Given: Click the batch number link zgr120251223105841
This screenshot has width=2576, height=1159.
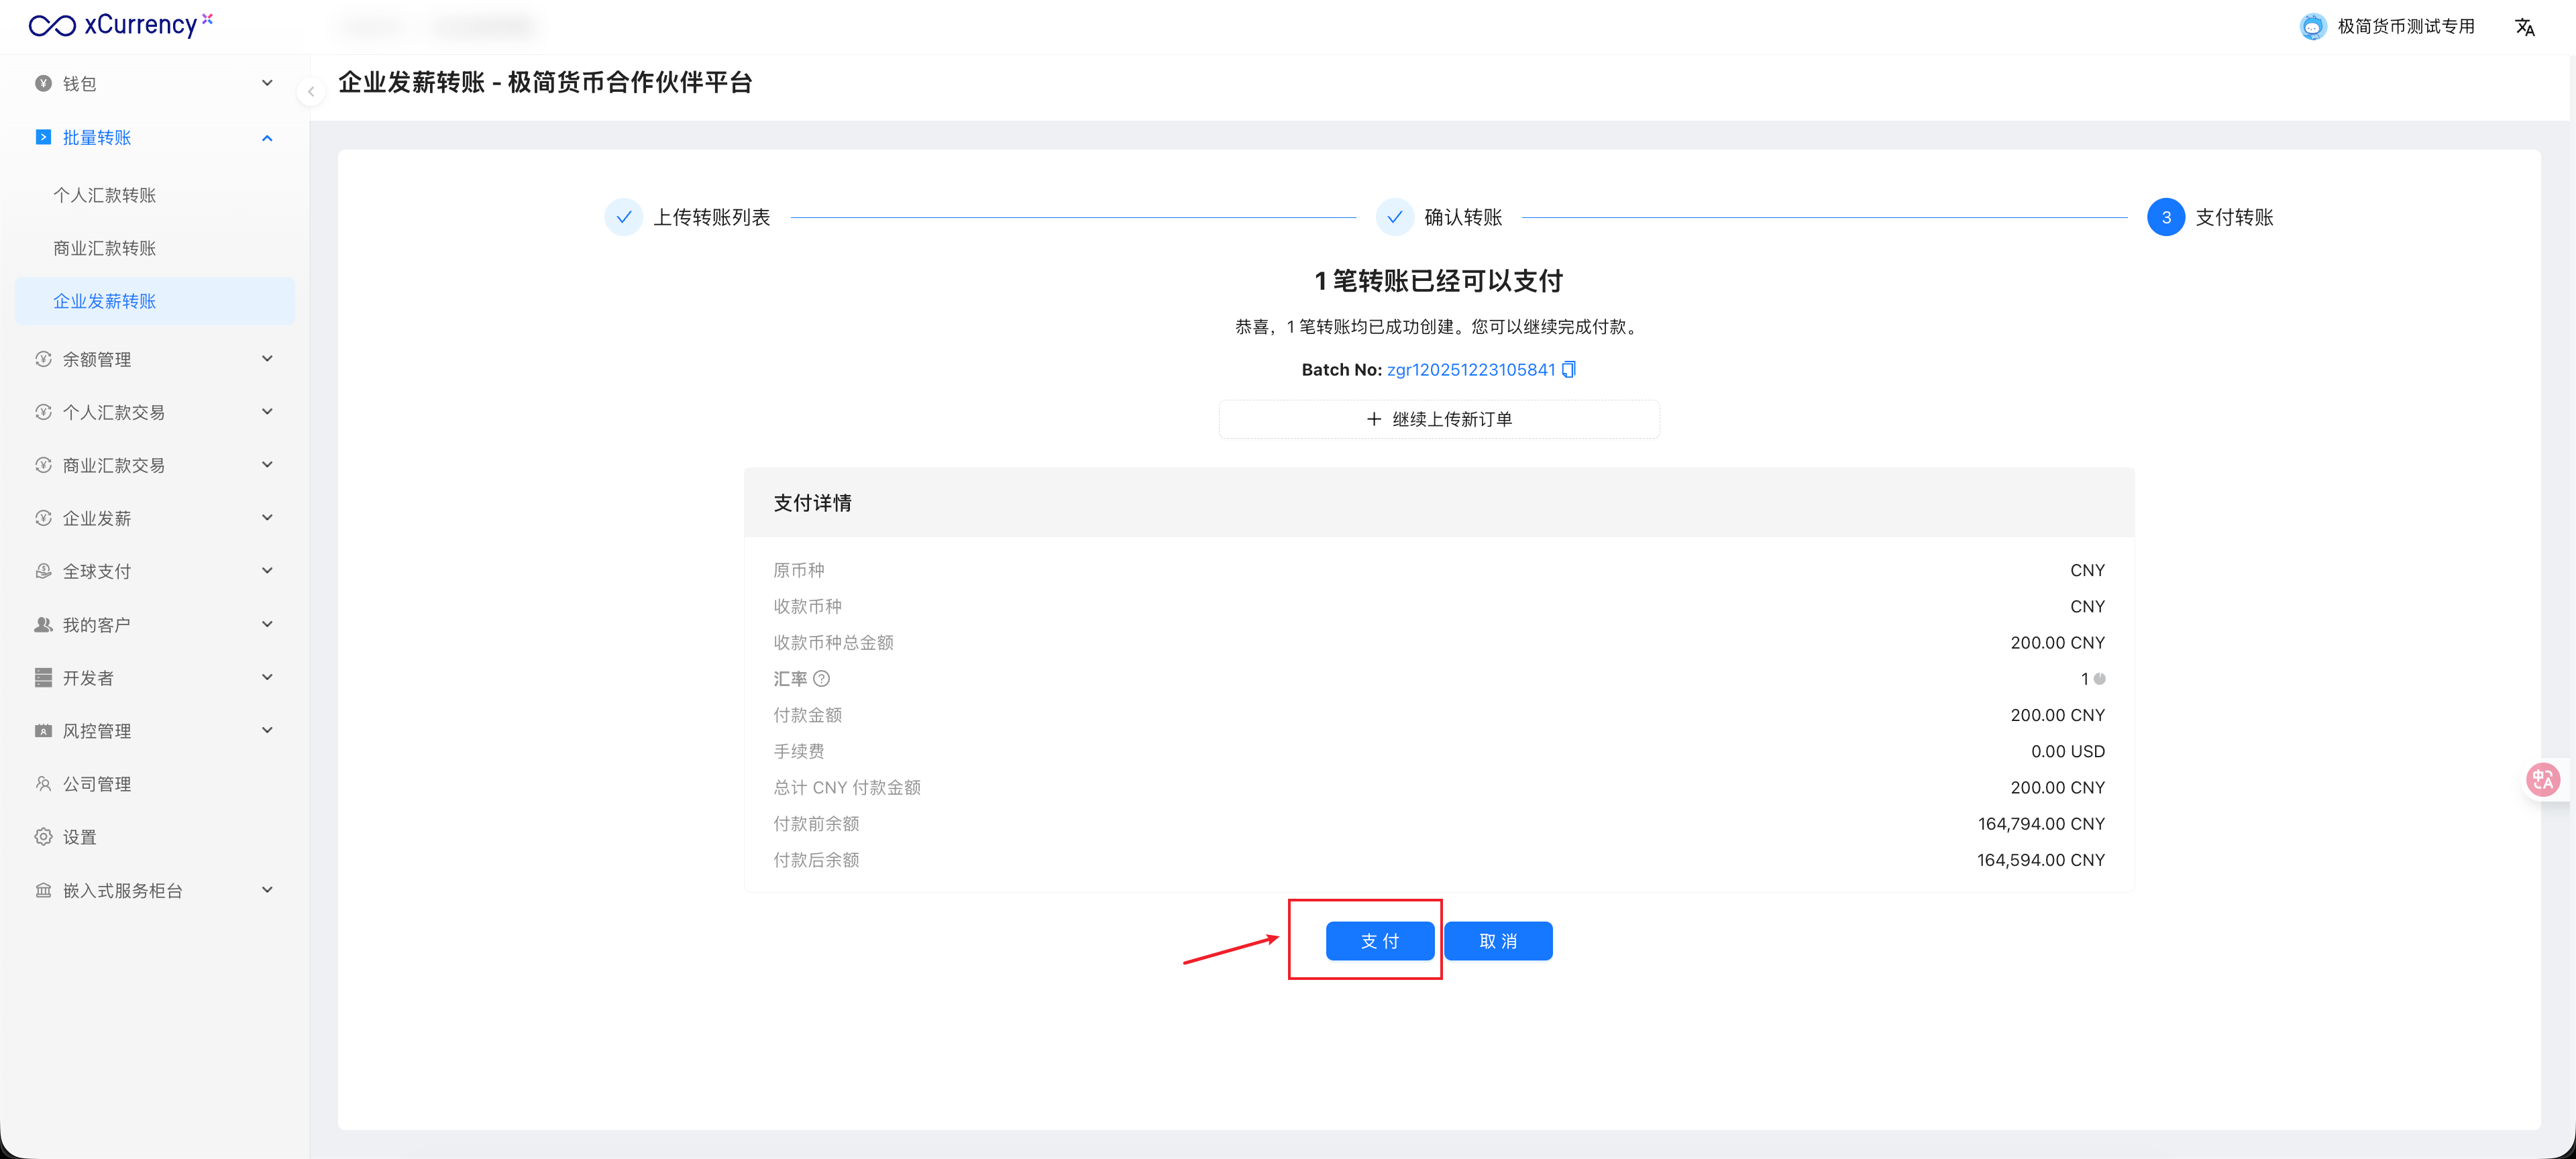Looking at the screenshot, I should [1470, 369].
